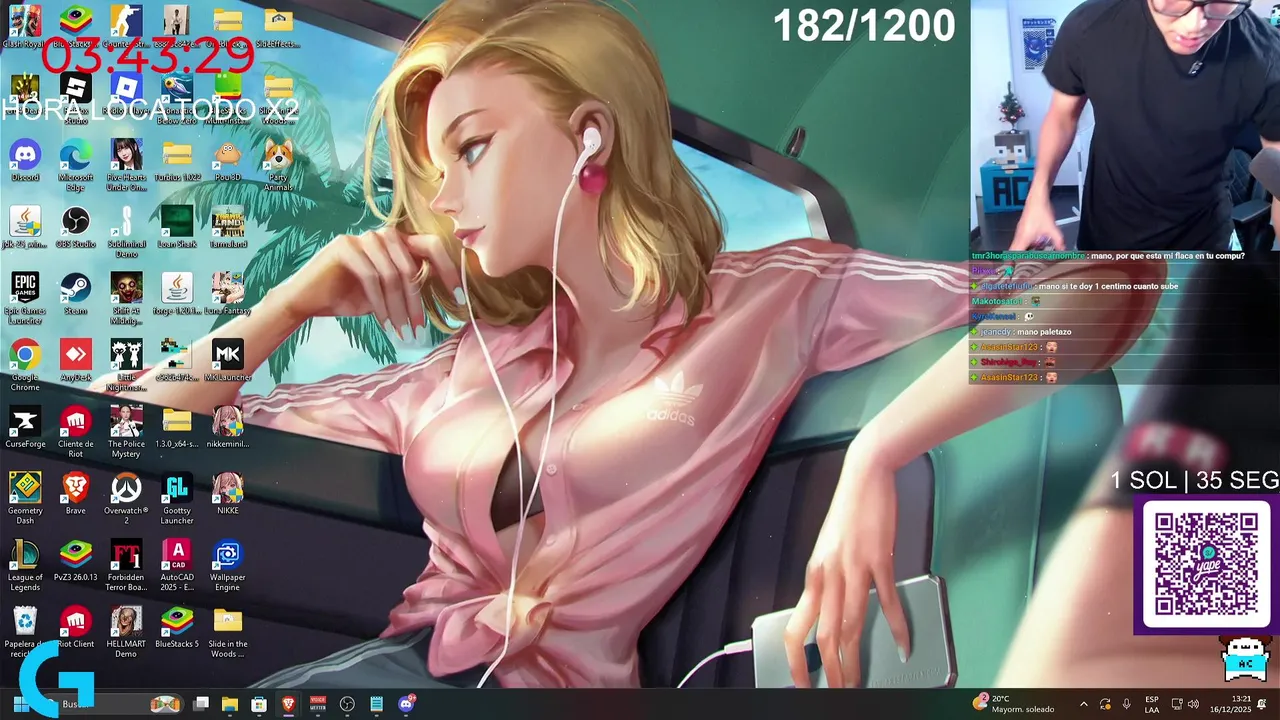Select the League of Legends icon
This screenshot has height=720, width=1280.
point(25,565)
